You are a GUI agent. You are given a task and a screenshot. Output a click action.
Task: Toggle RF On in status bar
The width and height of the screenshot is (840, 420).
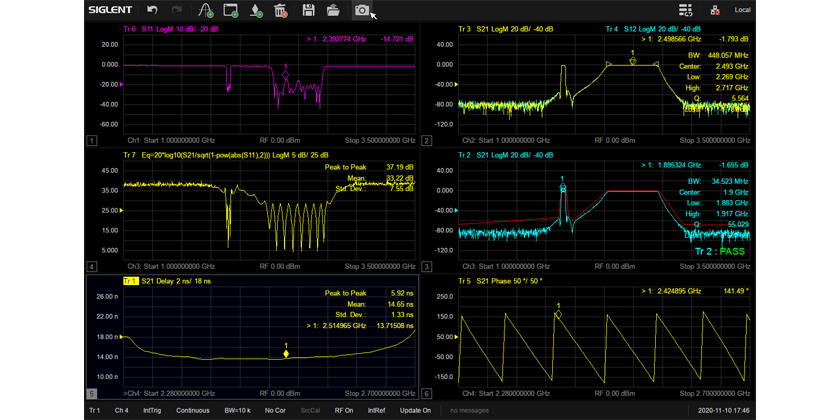(x=344, y=410)
